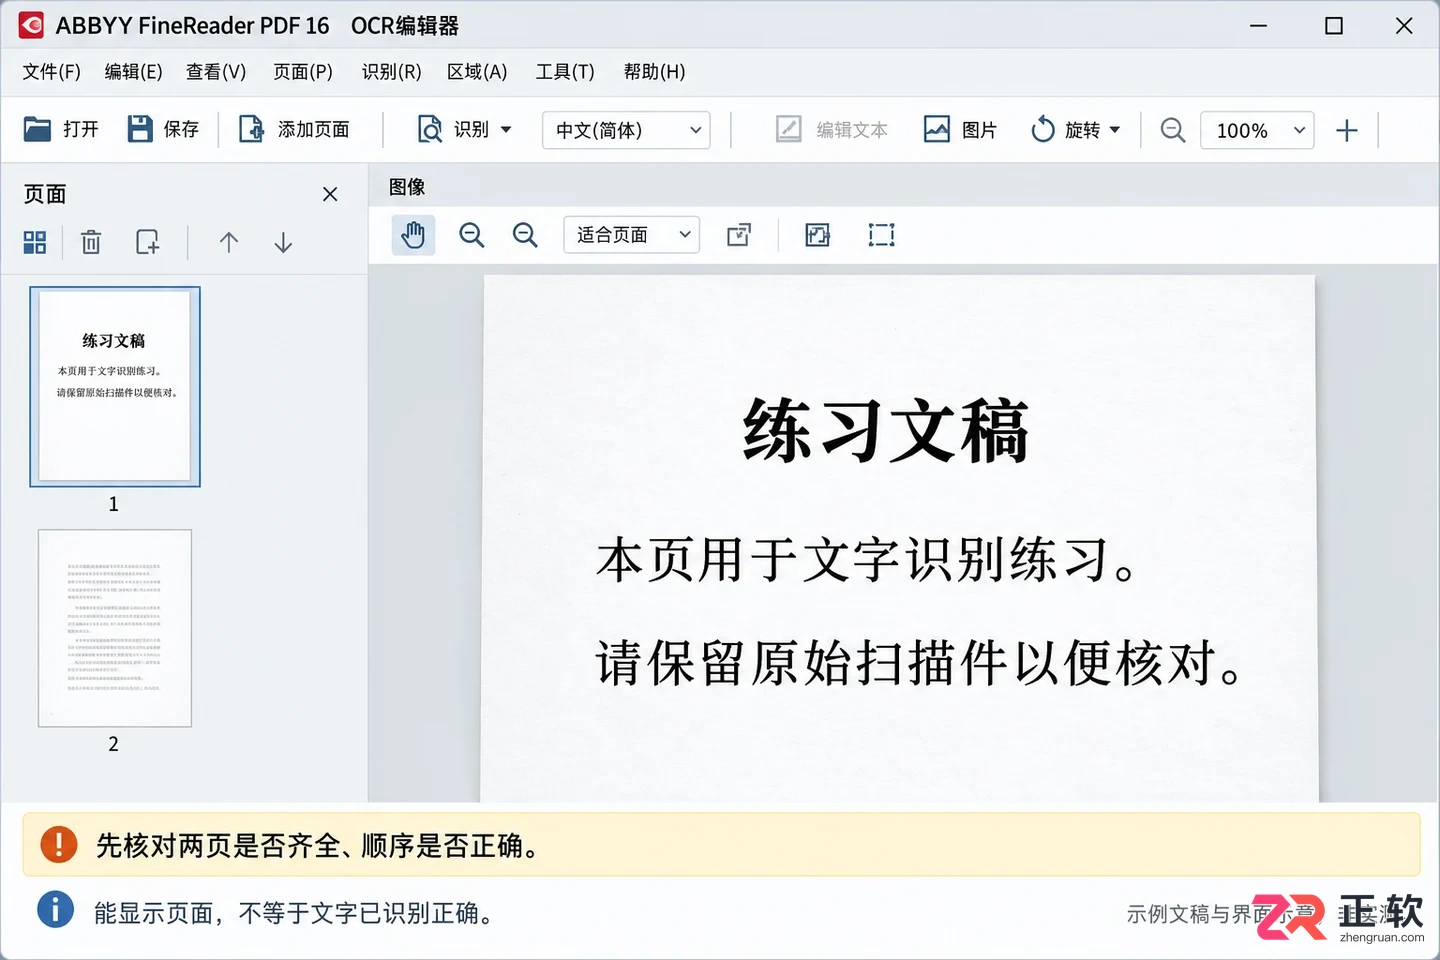Zoom out using the main toolbar magnifier
Screen dimensions: 1440x960
coord(1173,130)
